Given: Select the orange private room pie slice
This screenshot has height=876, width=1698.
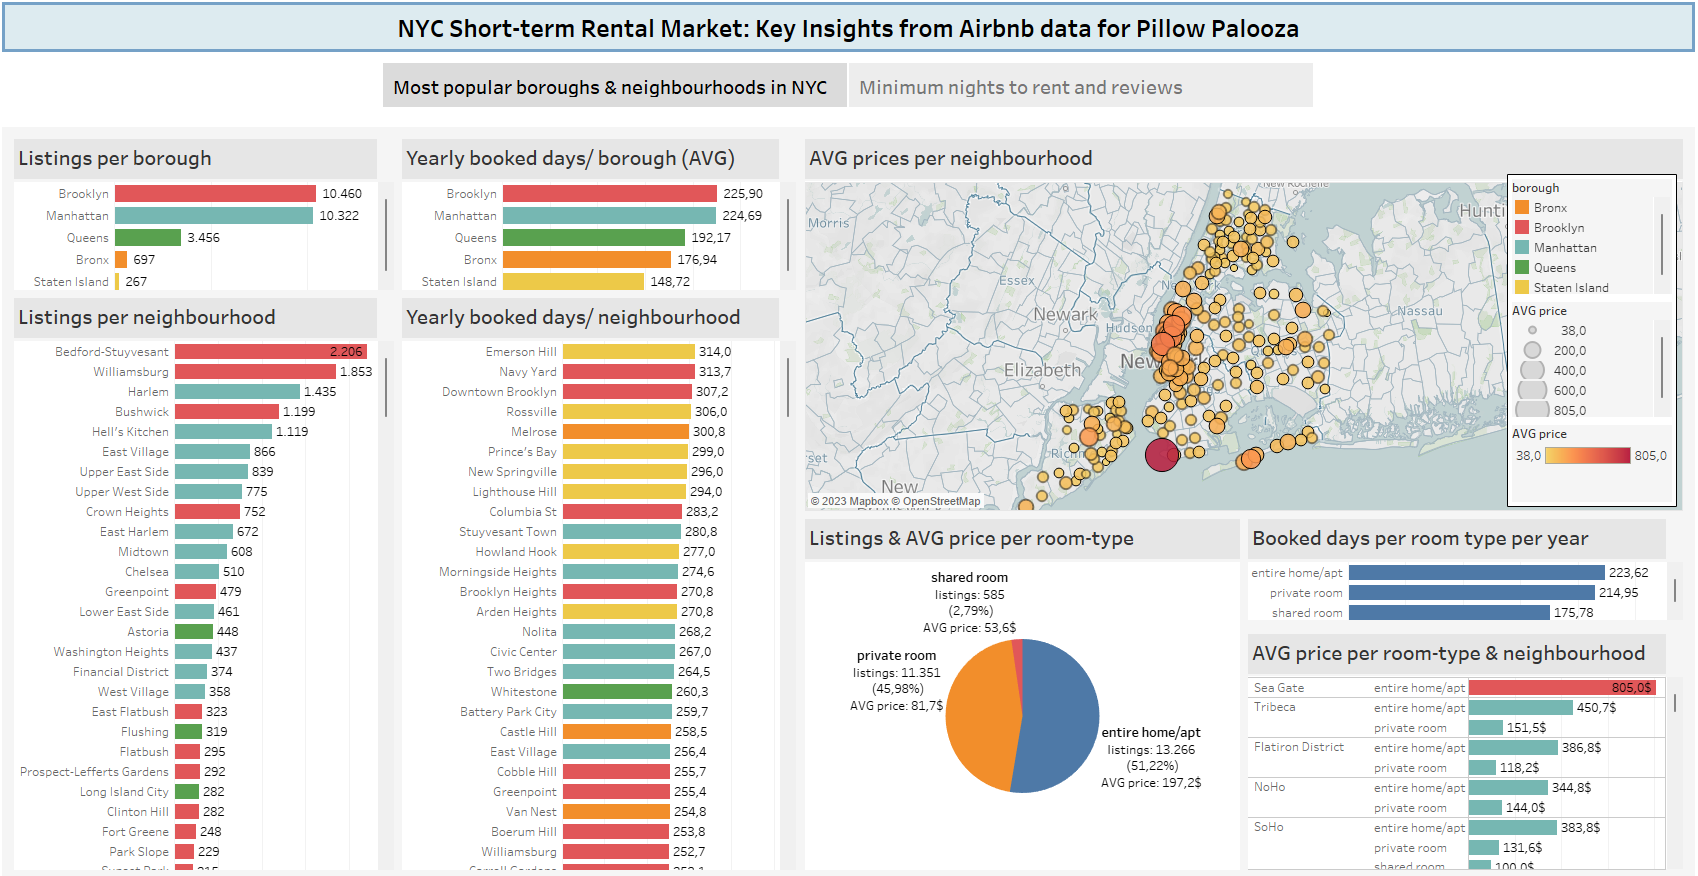Looking at the screenshot, I should coord(981,717).
